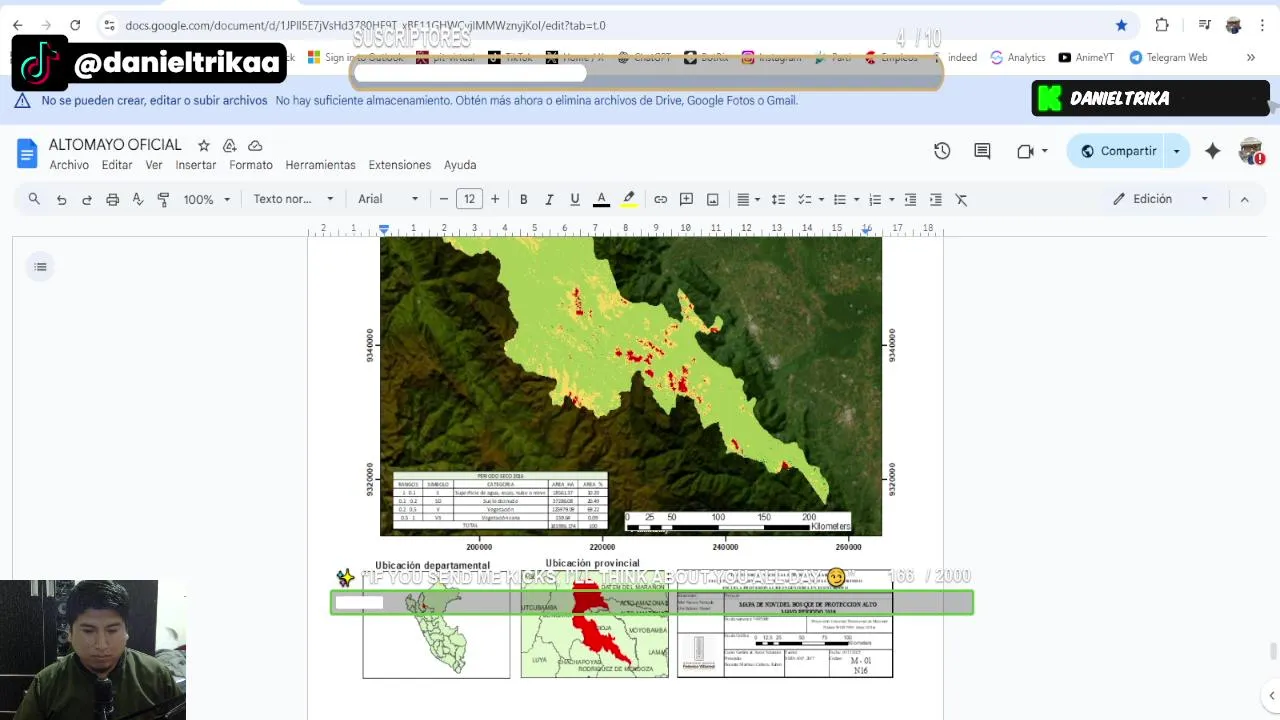Increase the font size
Image resolution: width=1280 pixels, height=720 pixels.
[495, 199]
